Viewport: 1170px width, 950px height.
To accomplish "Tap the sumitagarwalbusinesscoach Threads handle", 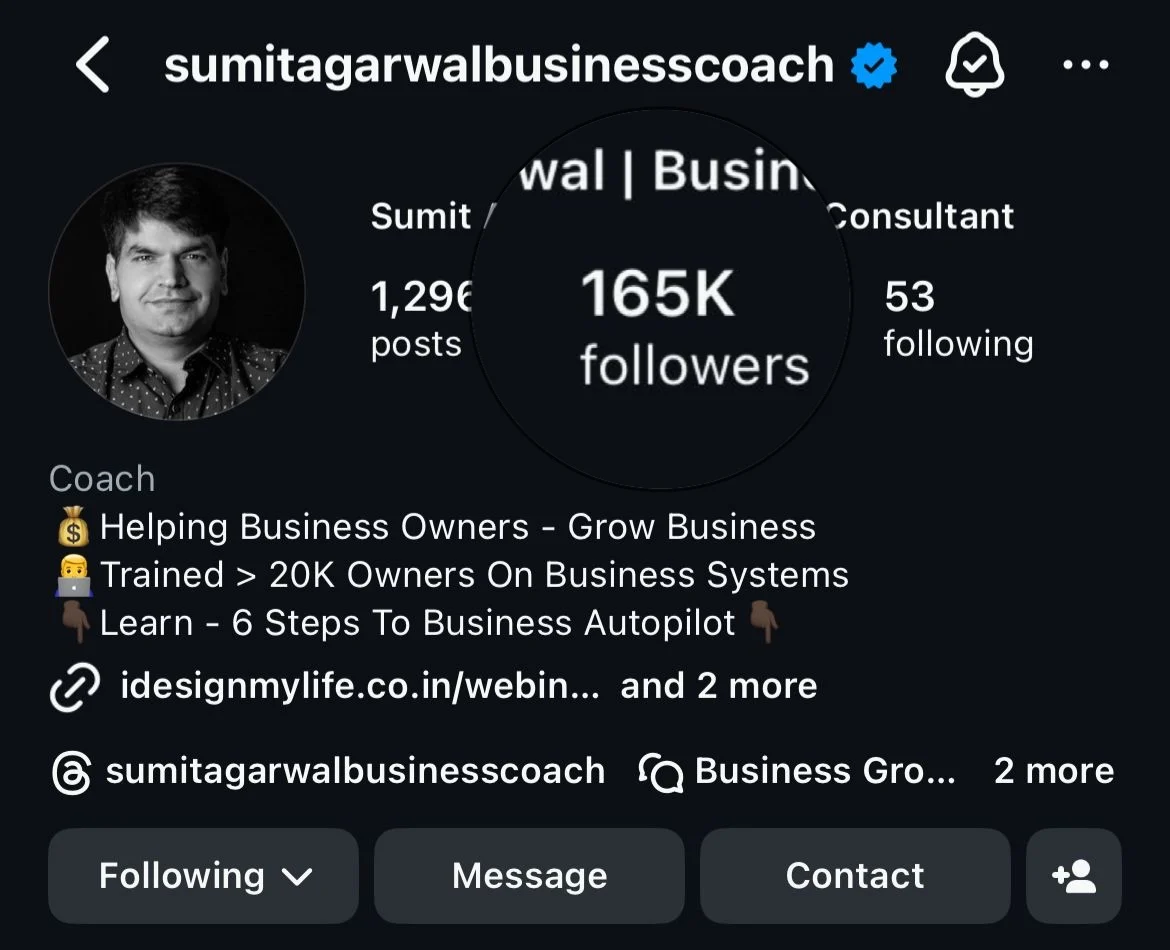I will (x=355, y=771).
